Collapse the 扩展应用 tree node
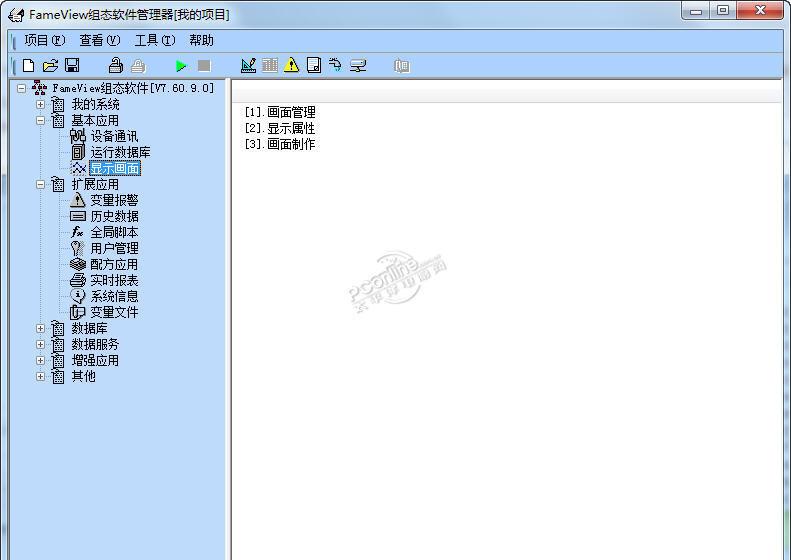This screenshot has height=560, width=791. click(x=40, y=185)
